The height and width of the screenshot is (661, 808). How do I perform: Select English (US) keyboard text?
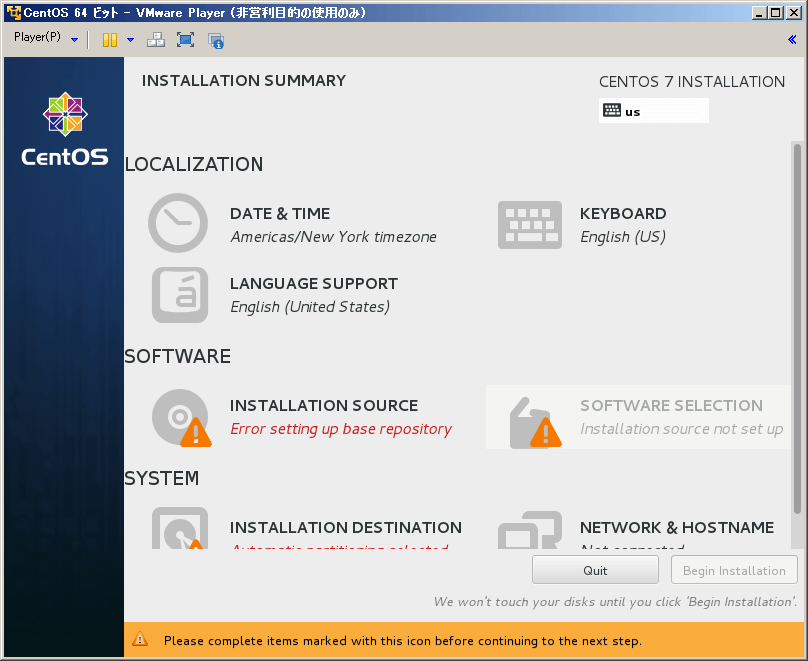pos(623,236)
